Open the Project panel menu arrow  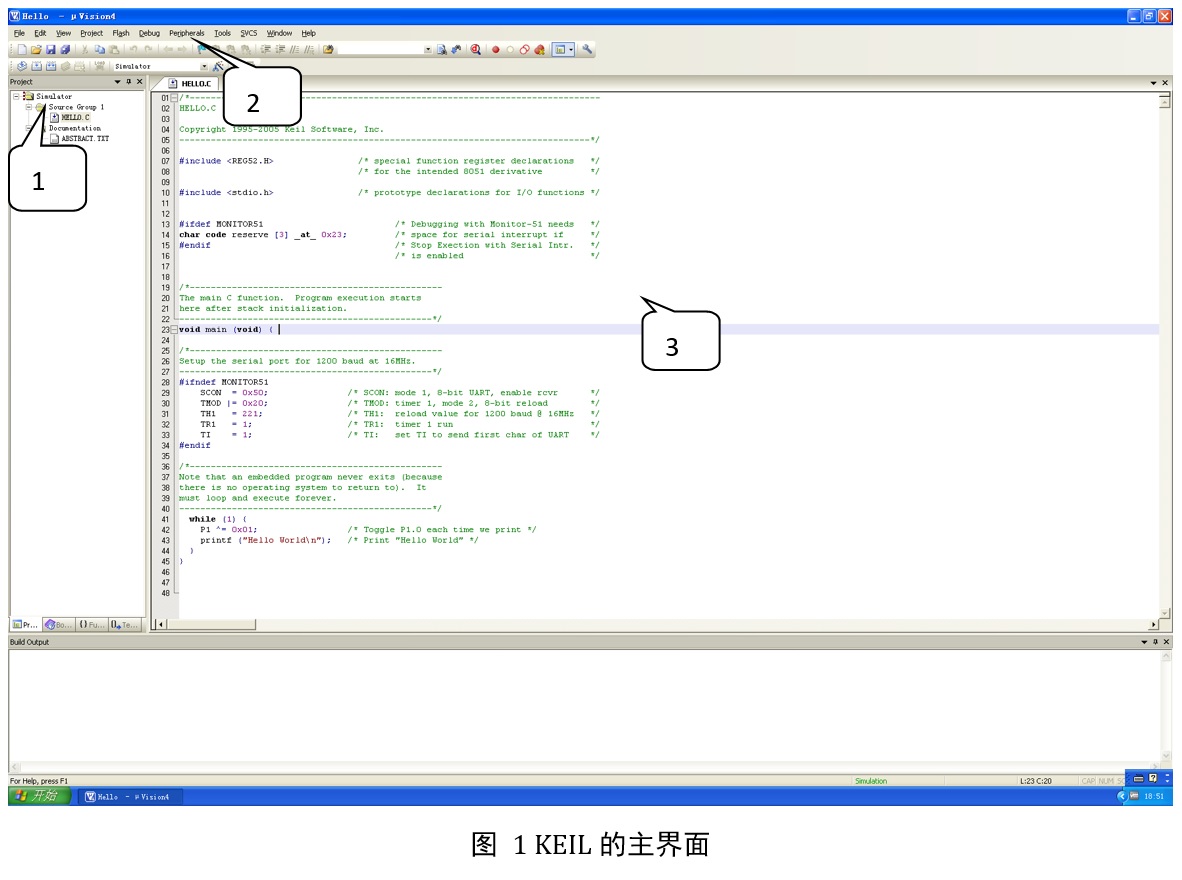(118, 81)
